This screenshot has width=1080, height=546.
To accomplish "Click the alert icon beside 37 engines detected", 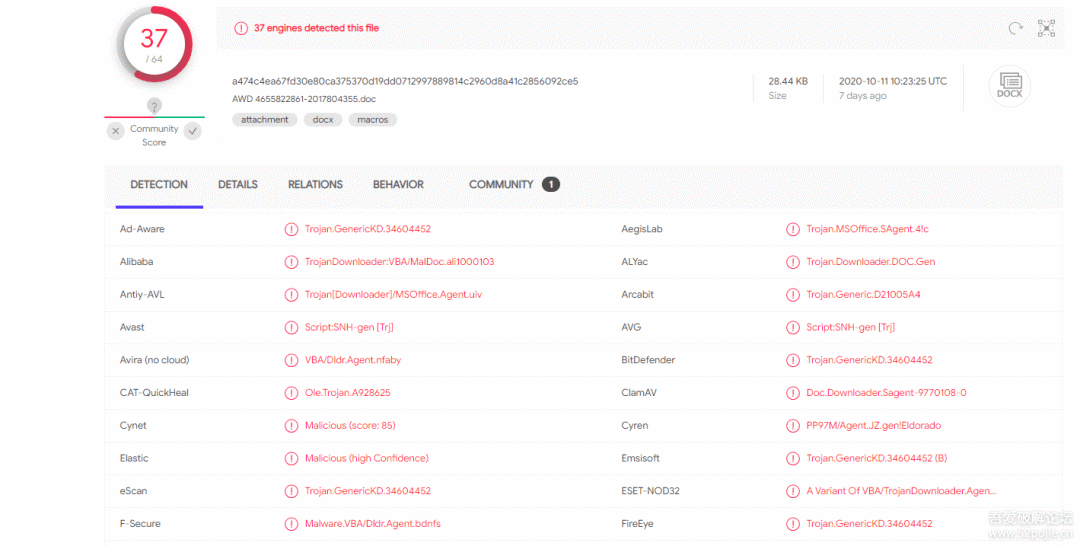I will point(241,29).
